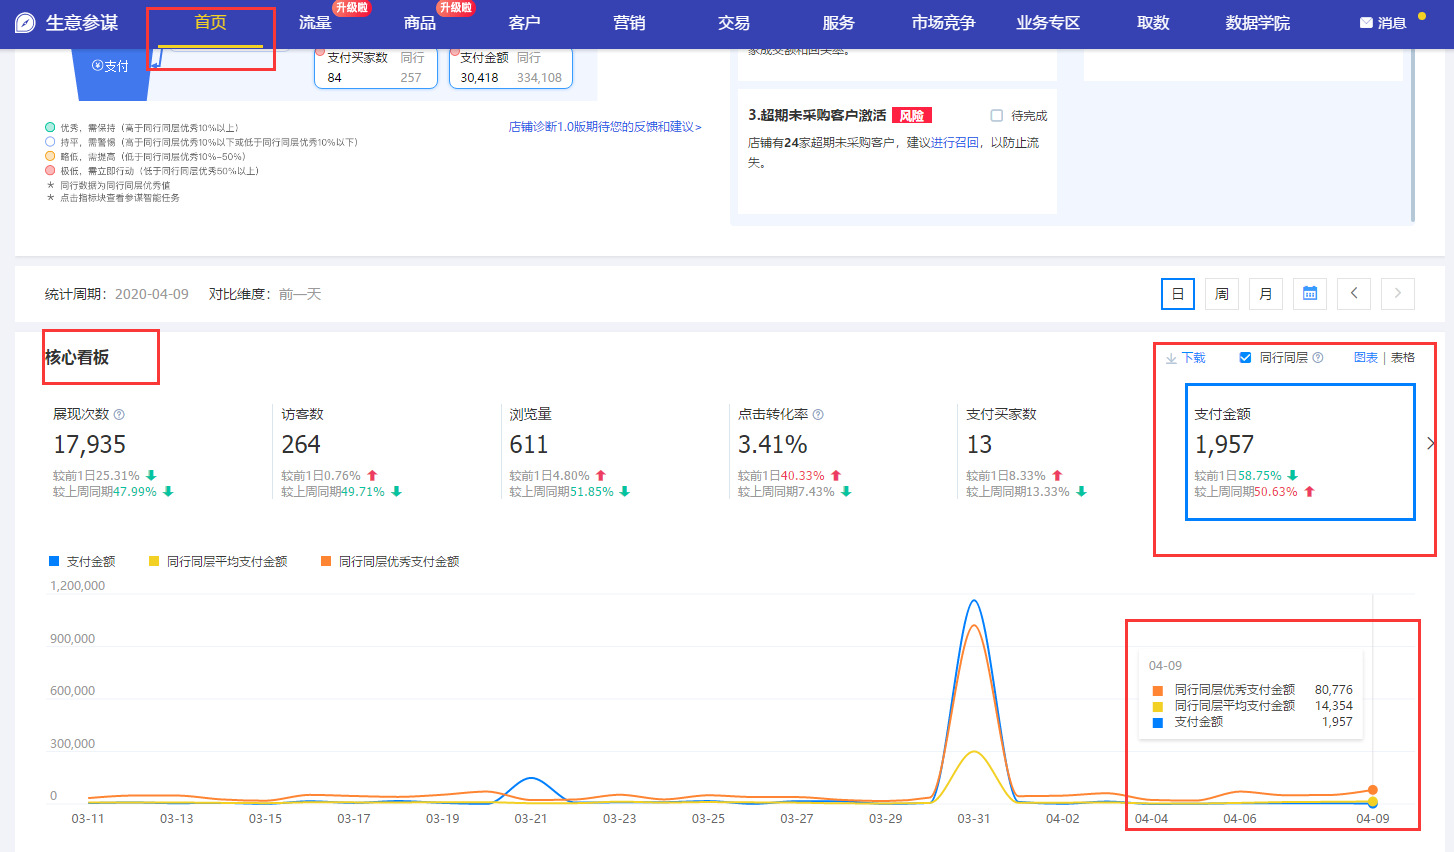This screenshot has height=852, width=1454.
Task: Select the 访客数 metric card
Action: click(x=385, y=452)
